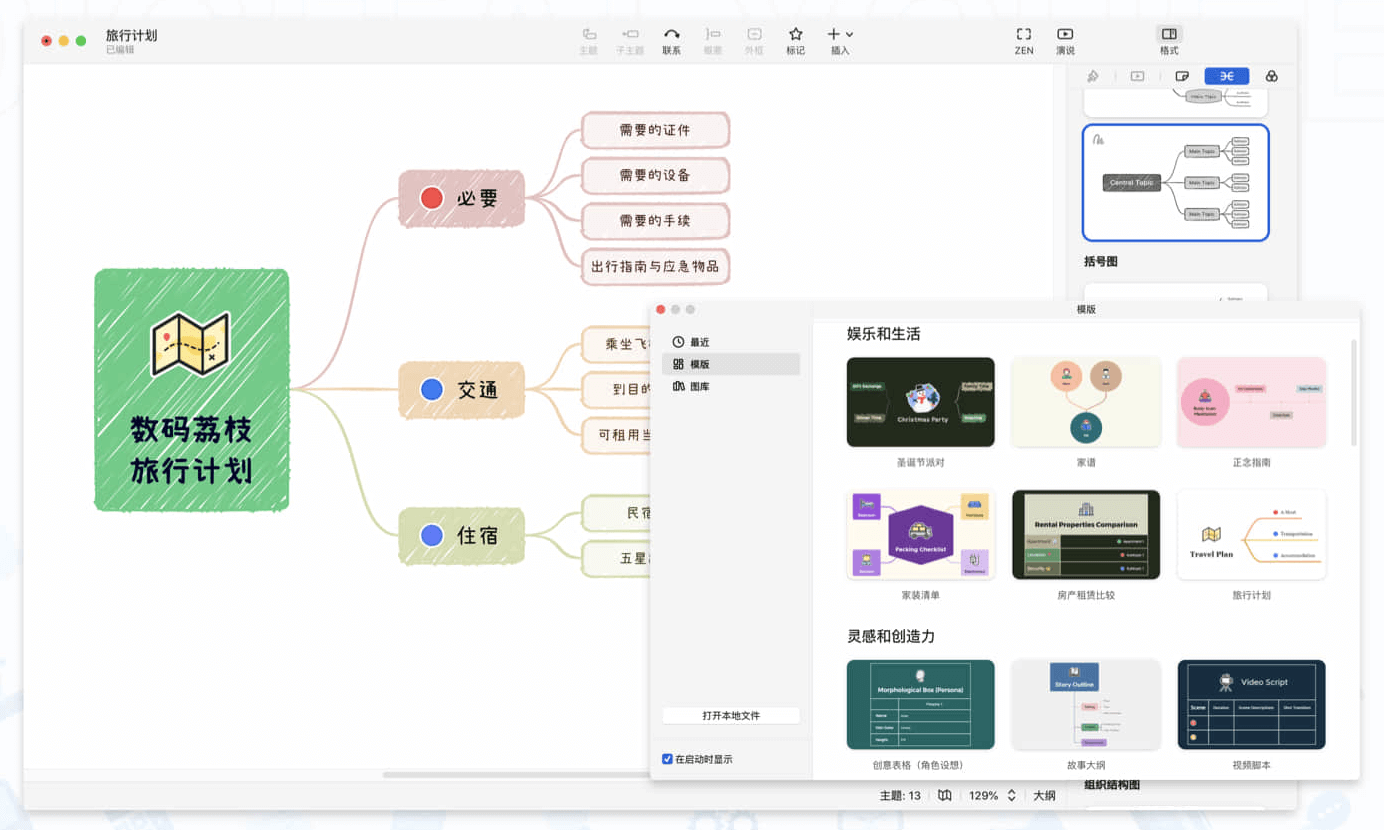The width and height of the screenshot is (1384, 830).
Task: Click the map overview icon in status bar
Action: (944, 796)
